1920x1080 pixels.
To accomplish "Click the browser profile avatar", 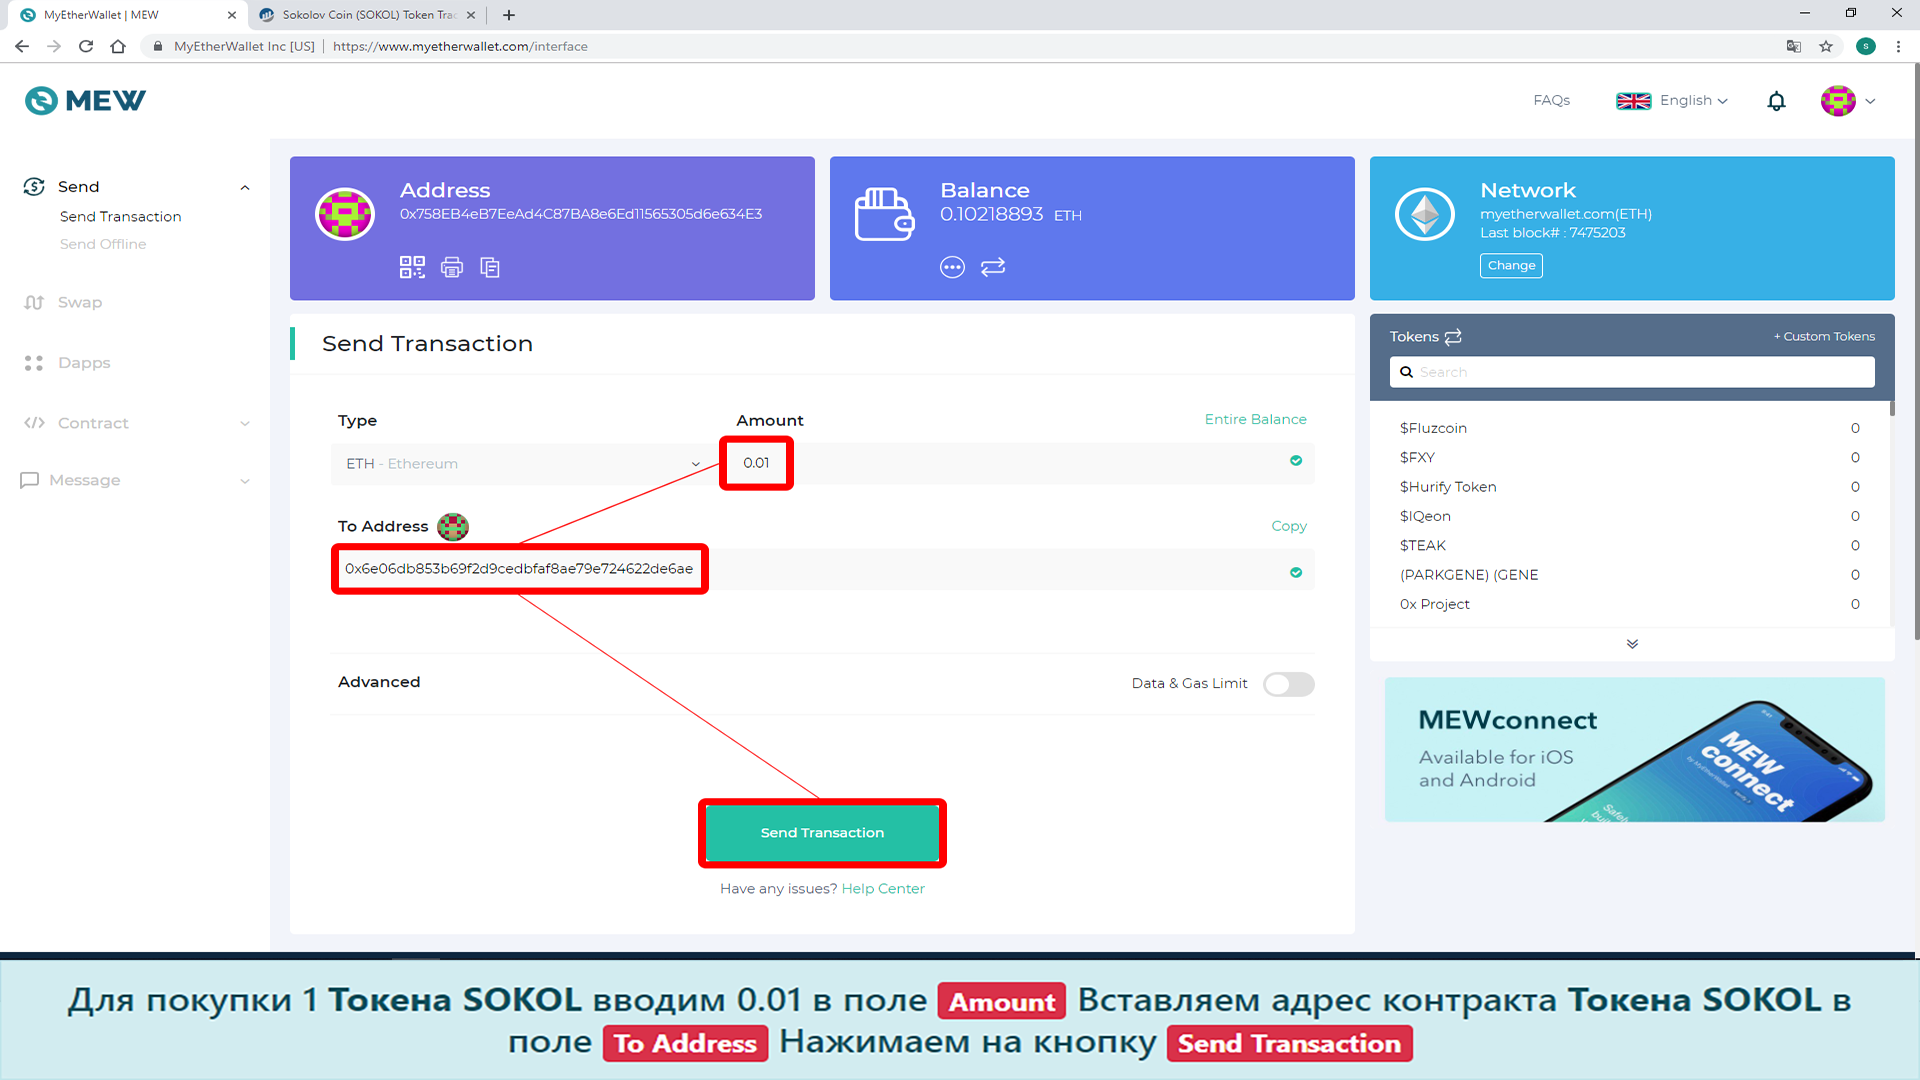I will click(x=1866, y=46).
